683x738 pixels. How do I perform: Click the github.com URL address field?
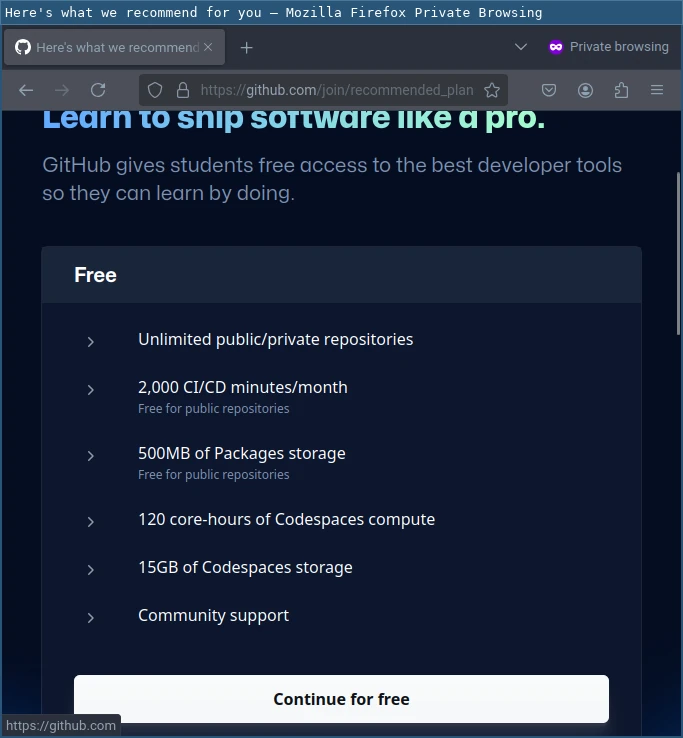[x=336, y=90]
